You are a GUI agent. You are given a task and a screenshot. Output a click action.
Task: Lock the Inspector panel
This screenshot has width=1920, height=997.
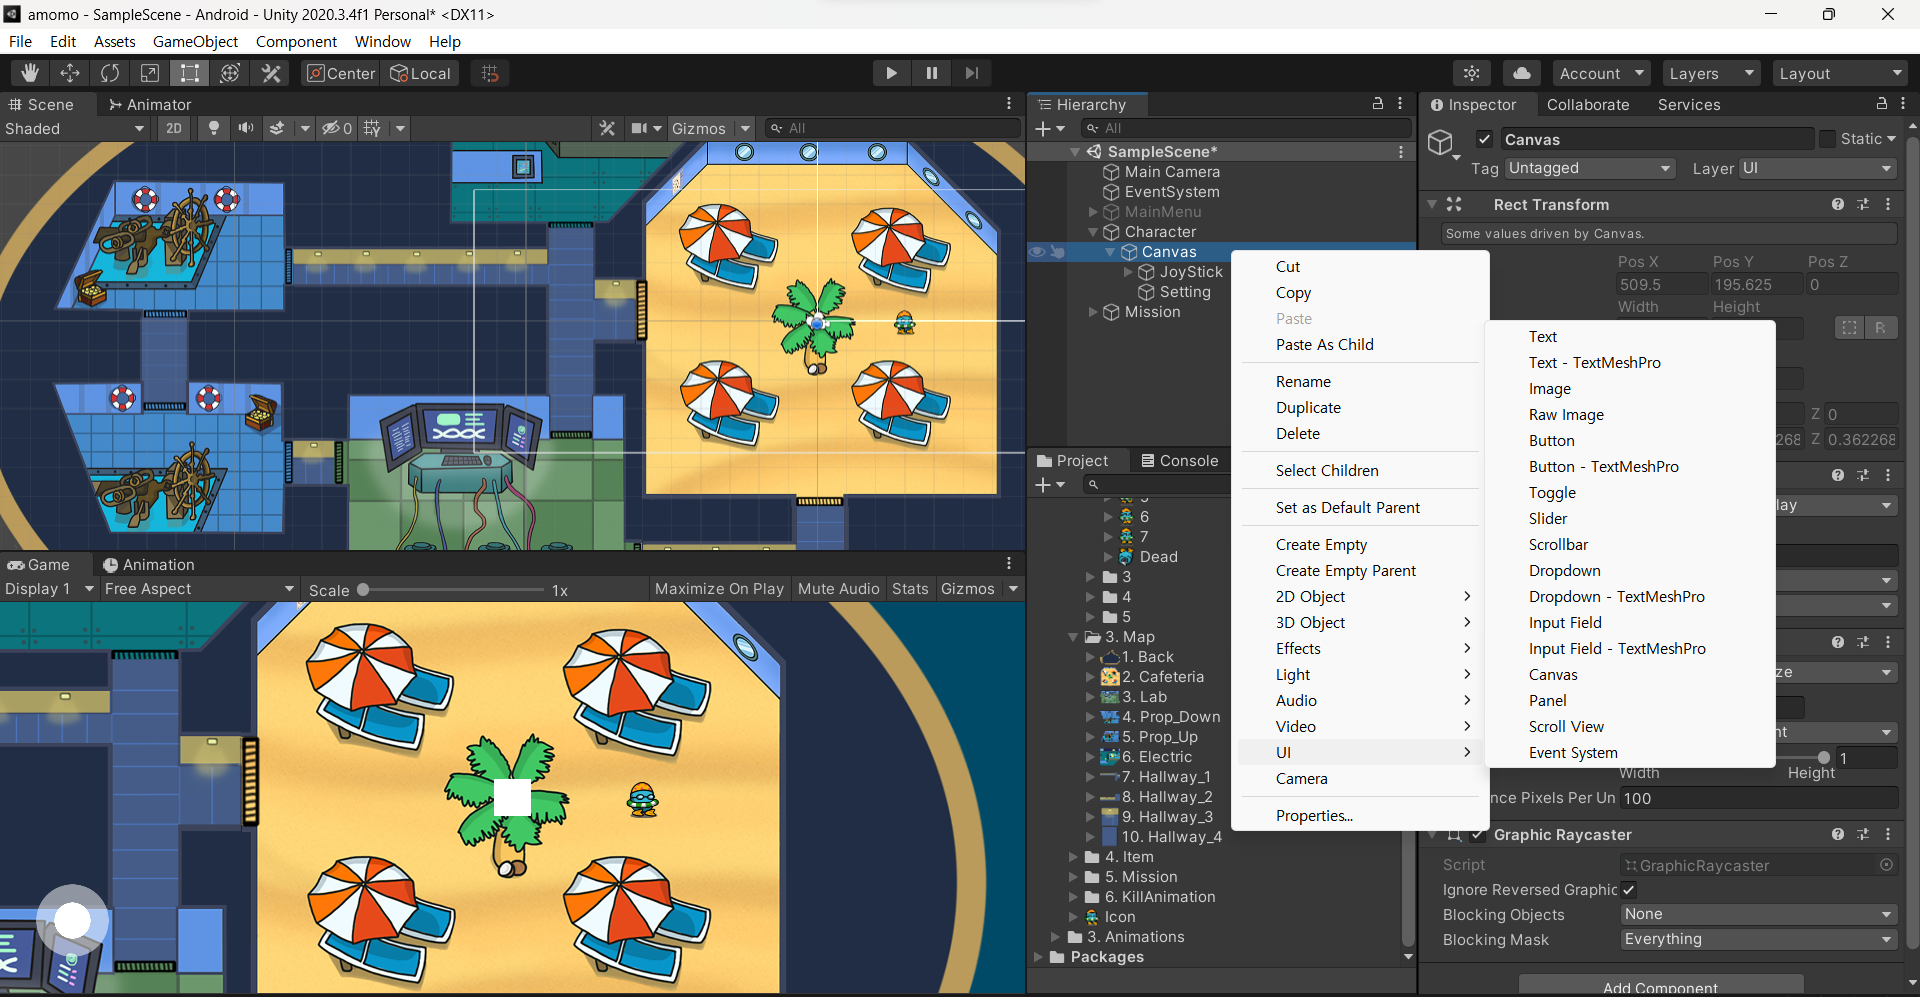[x=1882, y=104]
